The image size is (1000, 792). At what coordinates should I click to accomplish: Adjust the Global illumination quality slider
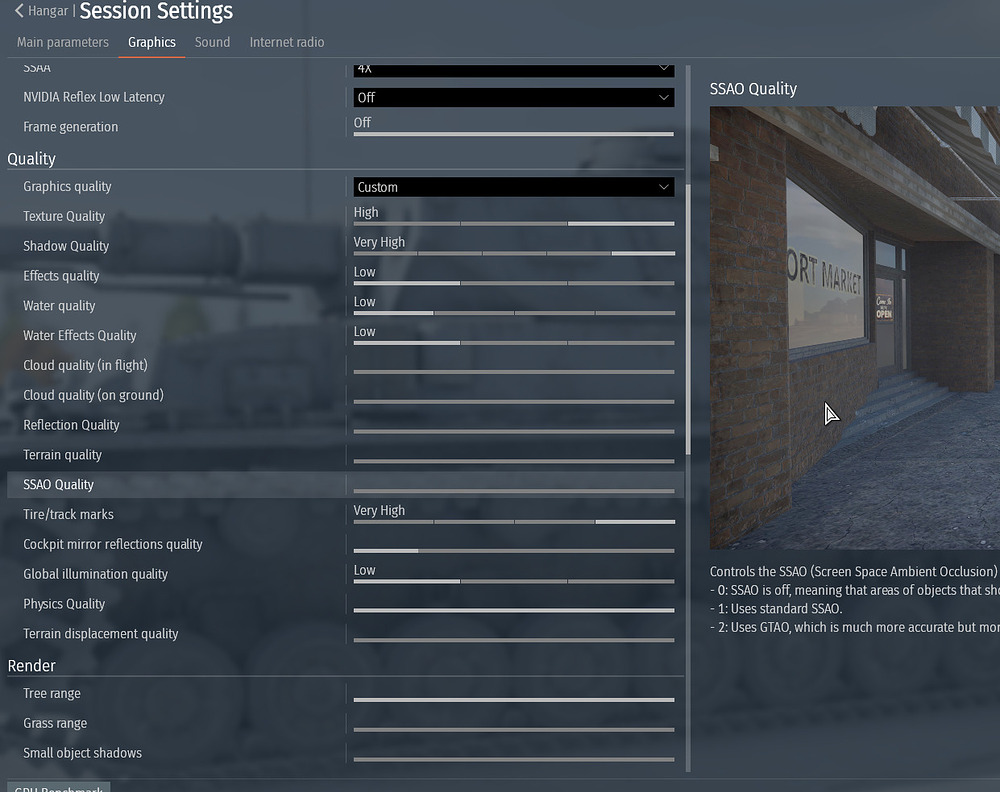tap(513, 581)
